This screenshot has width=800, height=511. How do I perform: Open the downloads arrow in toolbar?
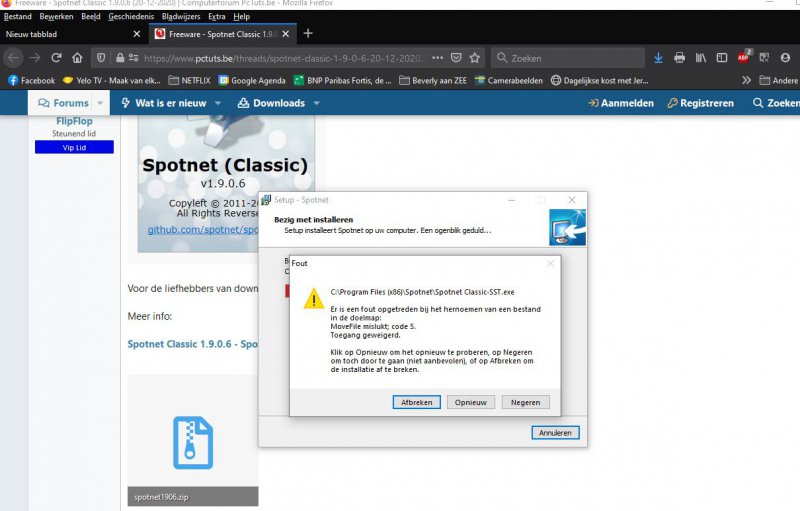(x=658, y=58)
